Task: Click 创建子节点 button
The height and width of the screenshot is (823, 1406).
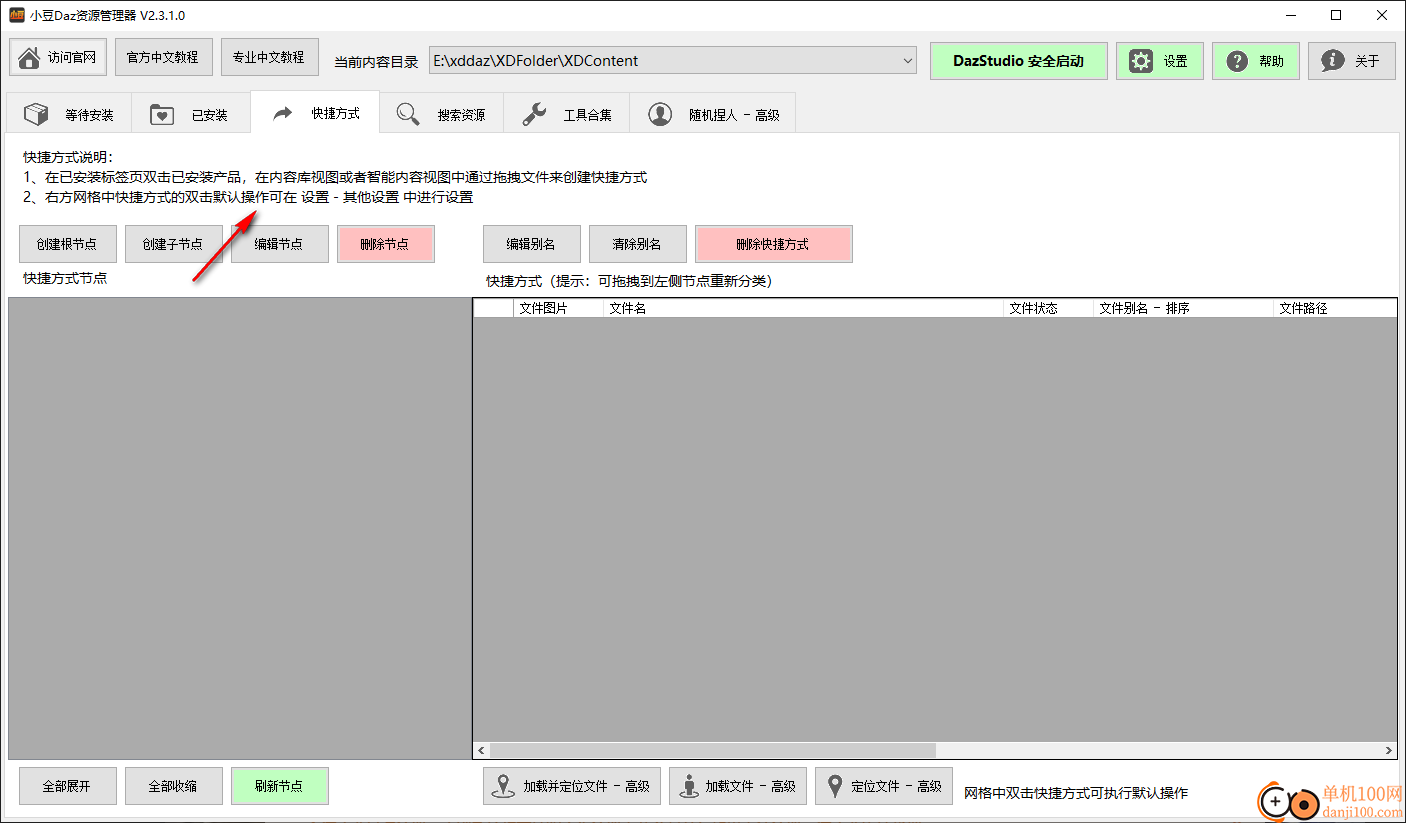Action: [174, 244]
